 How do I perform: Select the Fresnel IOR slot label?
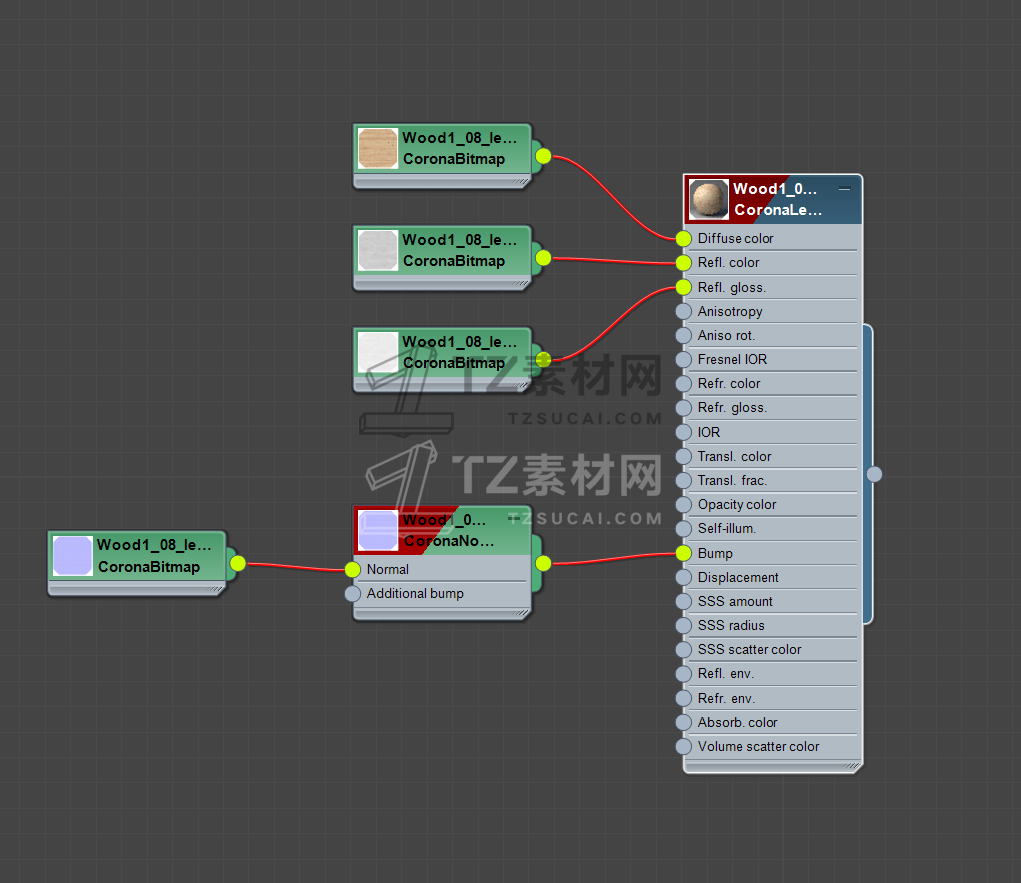coord(732,359)
